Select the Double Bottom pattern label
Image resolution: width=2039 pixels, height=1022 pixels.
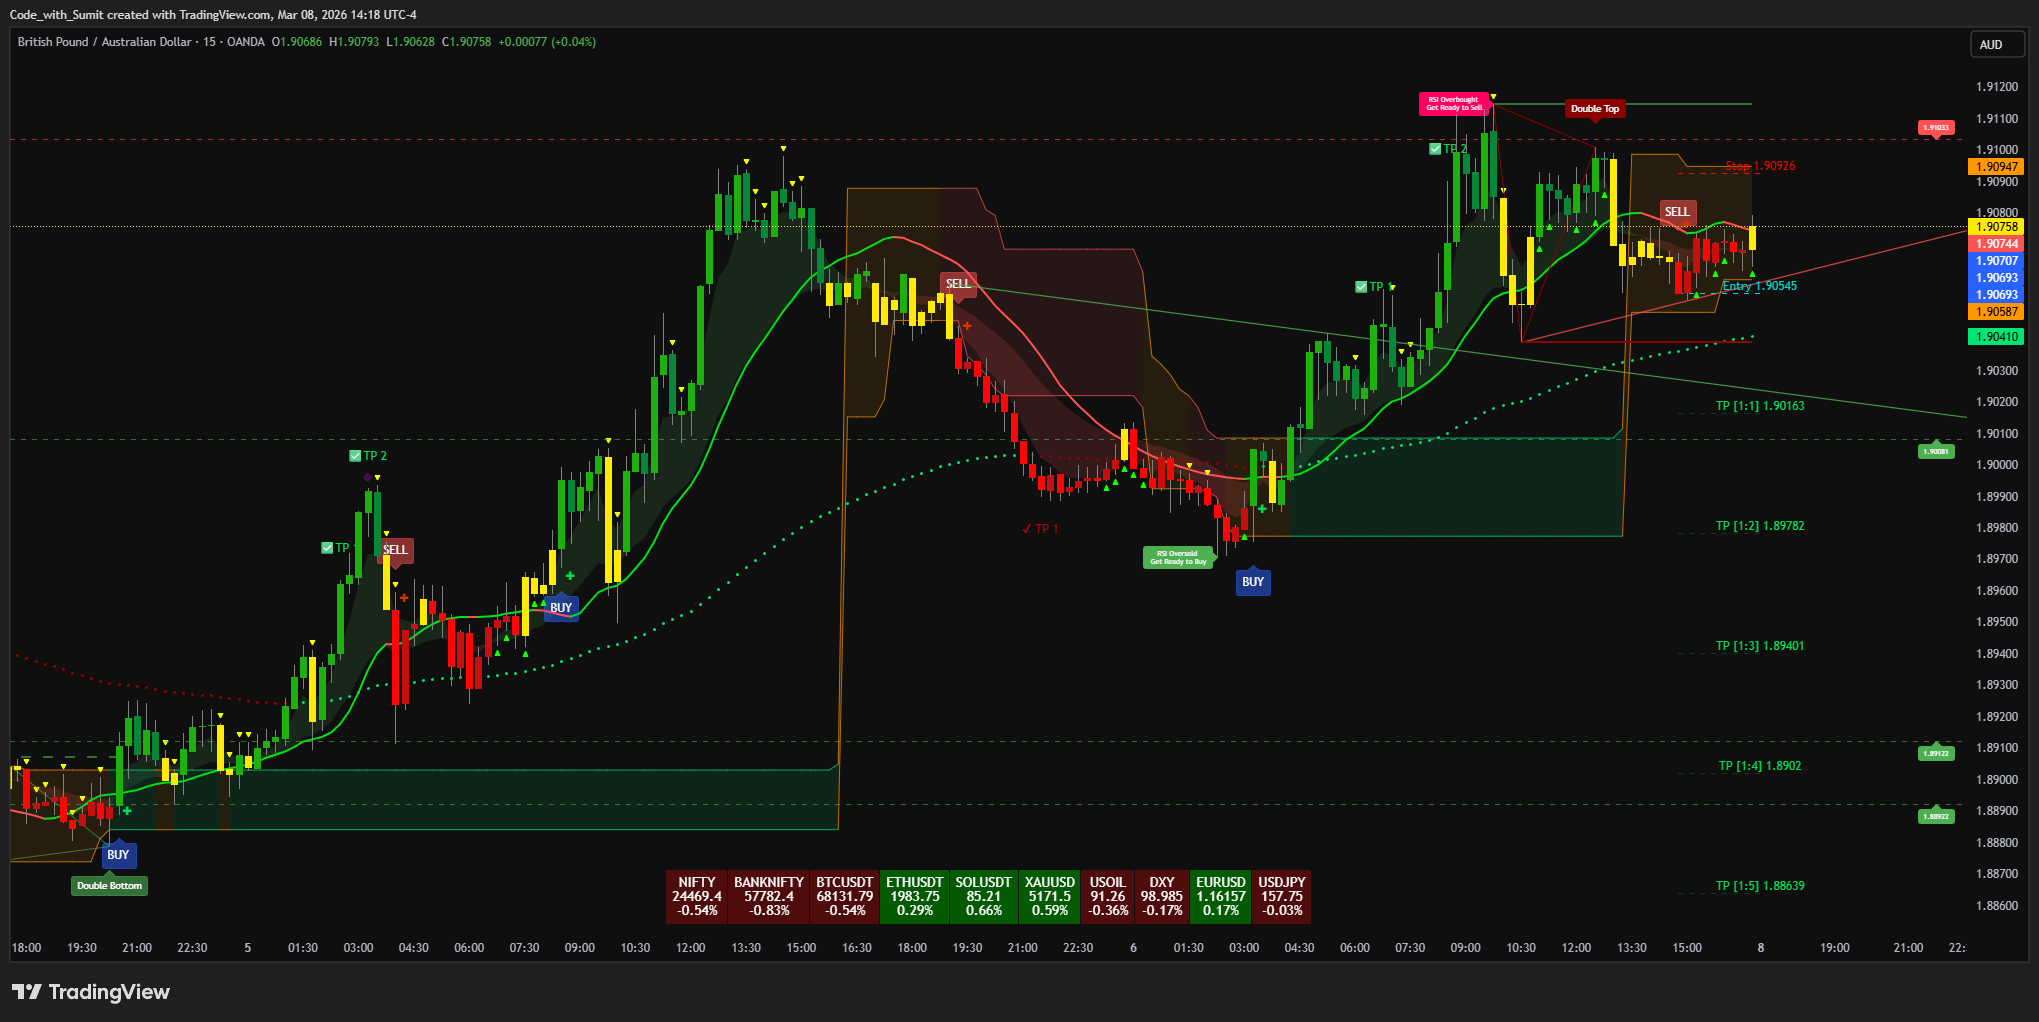coord(110,886)
